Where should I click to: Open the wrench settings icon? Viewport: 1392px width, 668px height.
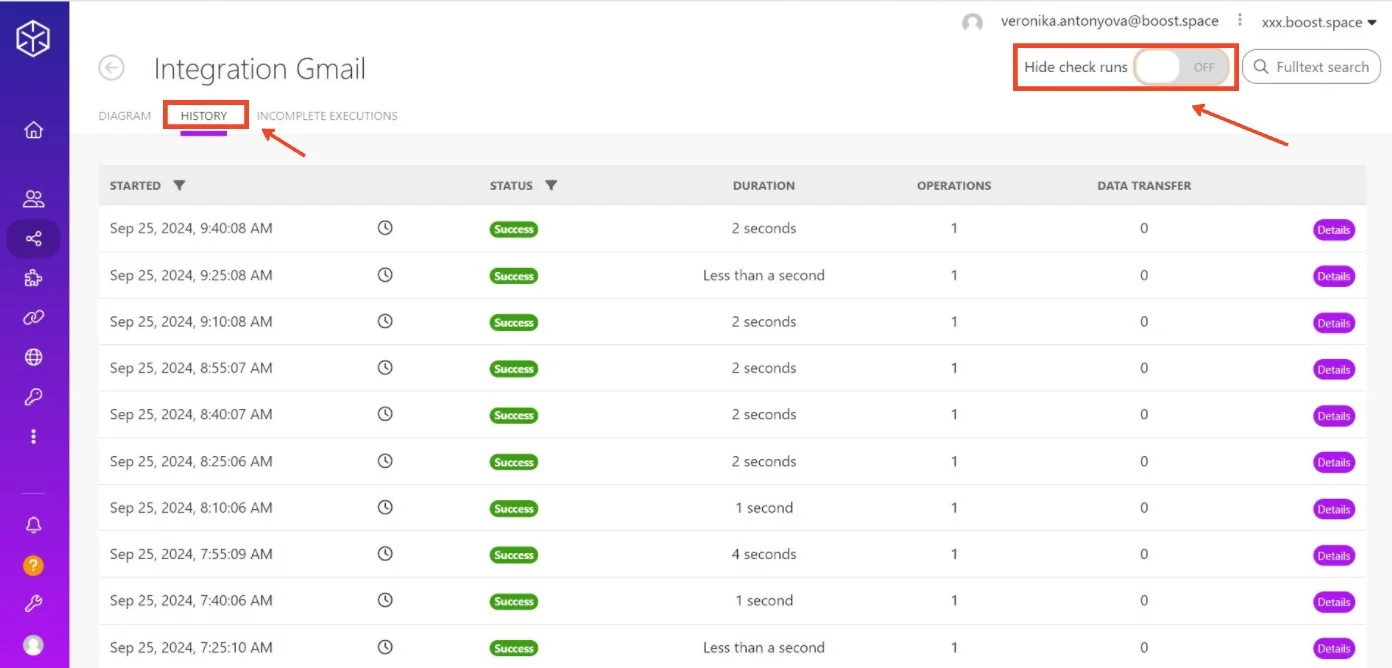click(34, 604)
